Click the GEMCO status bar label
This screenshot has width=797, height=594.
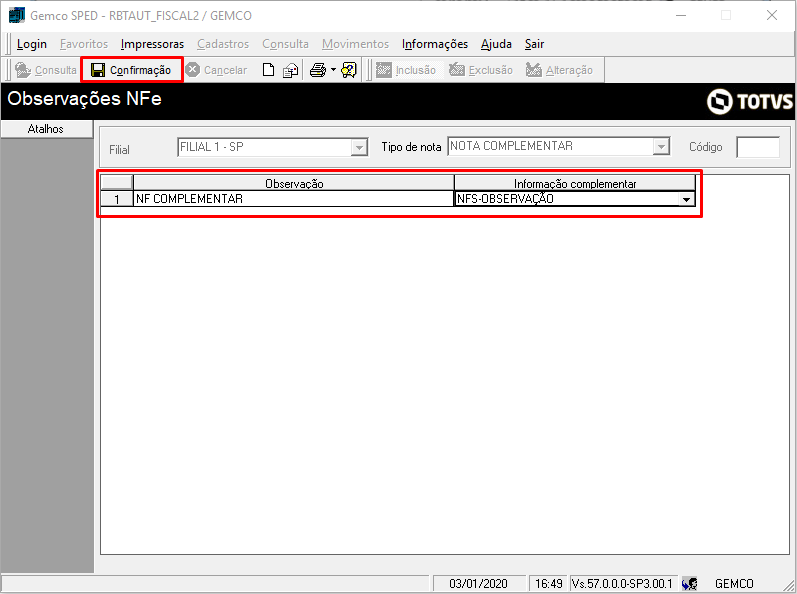pyautogui.click(x=734, y=583)
